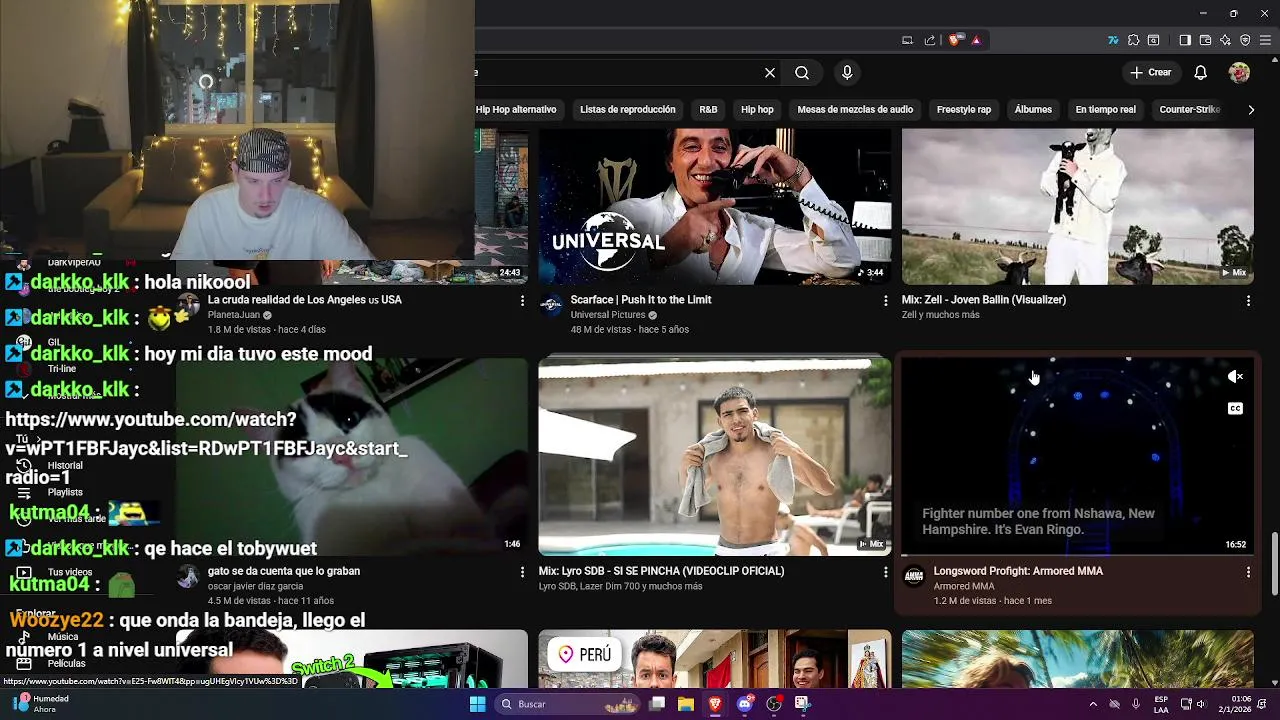Expand options for La cruda realidad video
The height and width of the screenshot is (720, 1280).
(522, 300)
